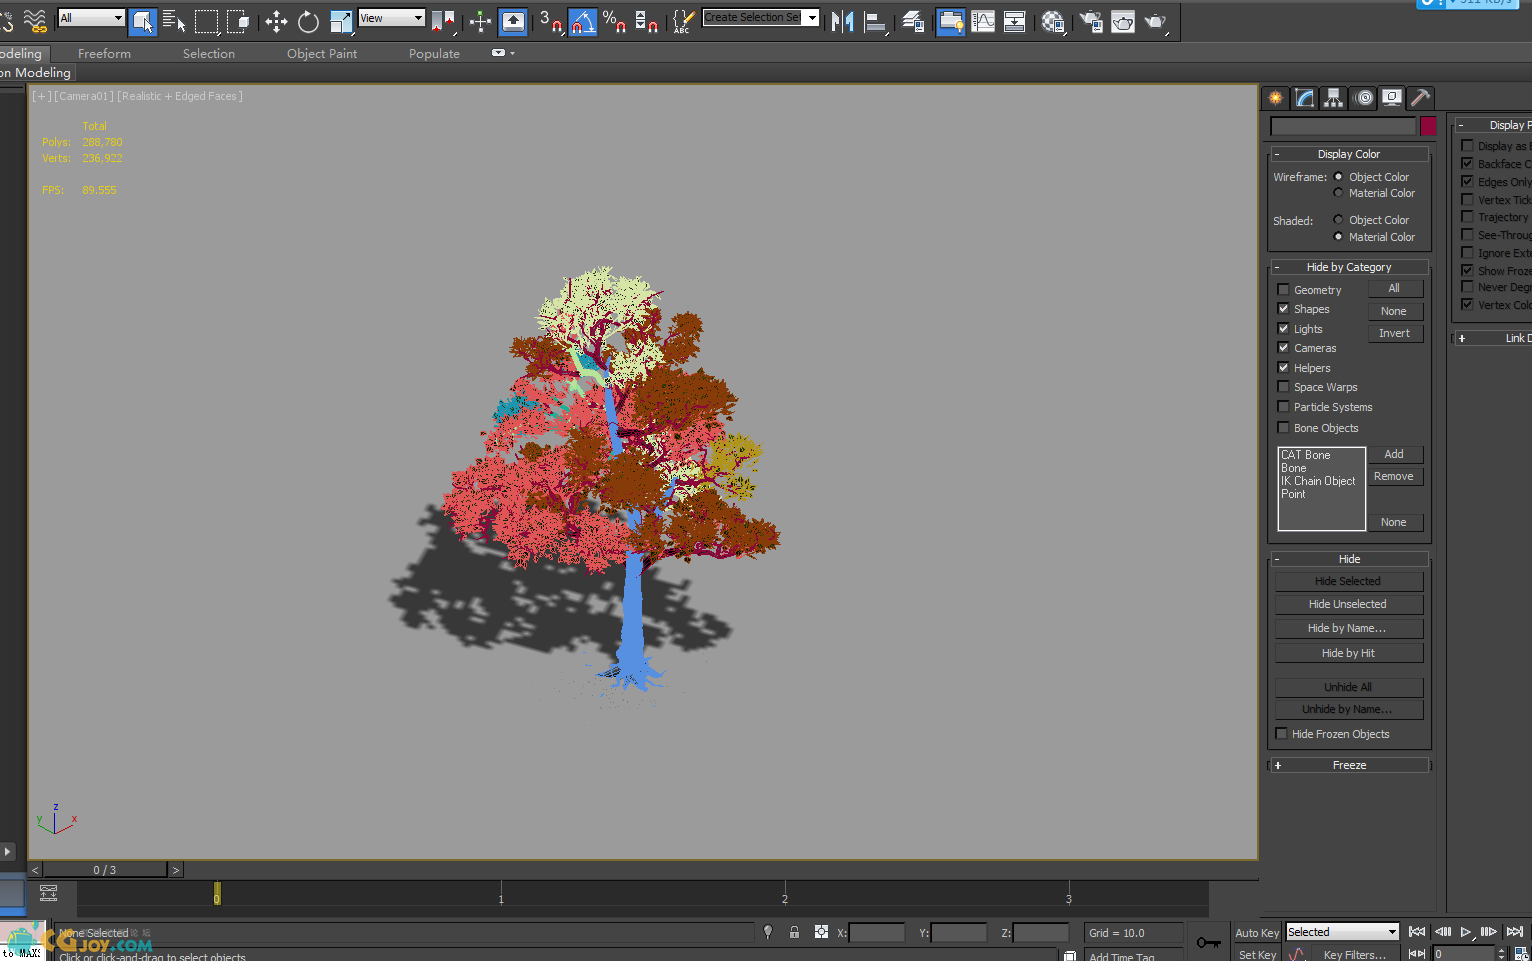Toggle the 3D Snaps tool
Image resolution: width=1532 pixels, height=961 pixels.
[x=550, y=21]
